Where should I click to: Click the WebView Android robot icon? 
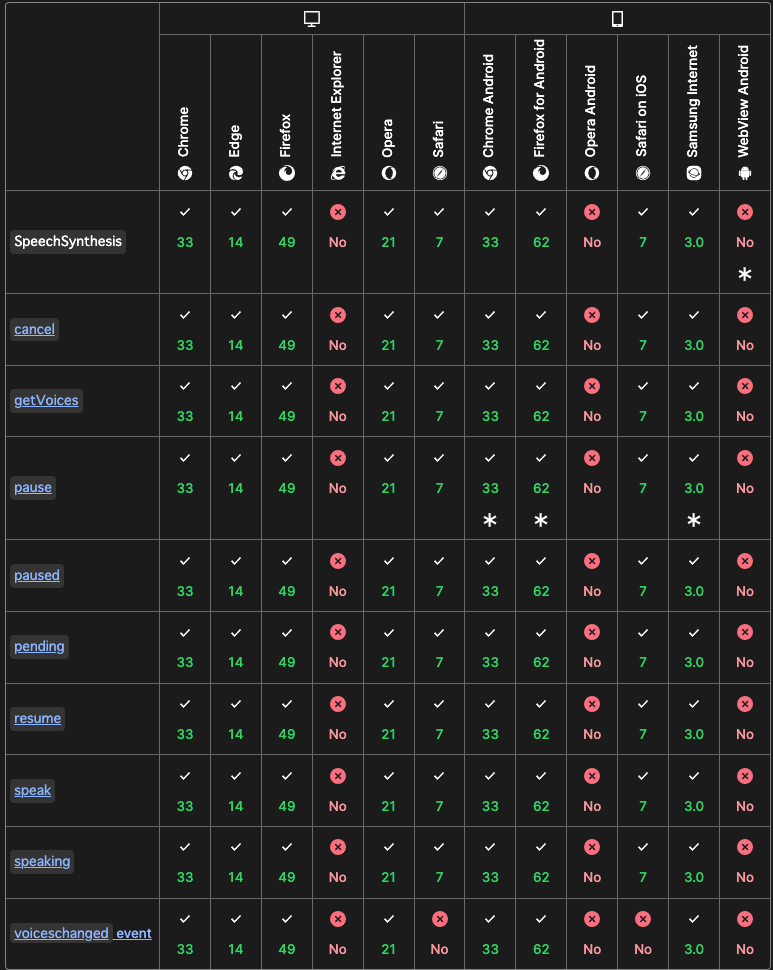[x=744, y=173]
